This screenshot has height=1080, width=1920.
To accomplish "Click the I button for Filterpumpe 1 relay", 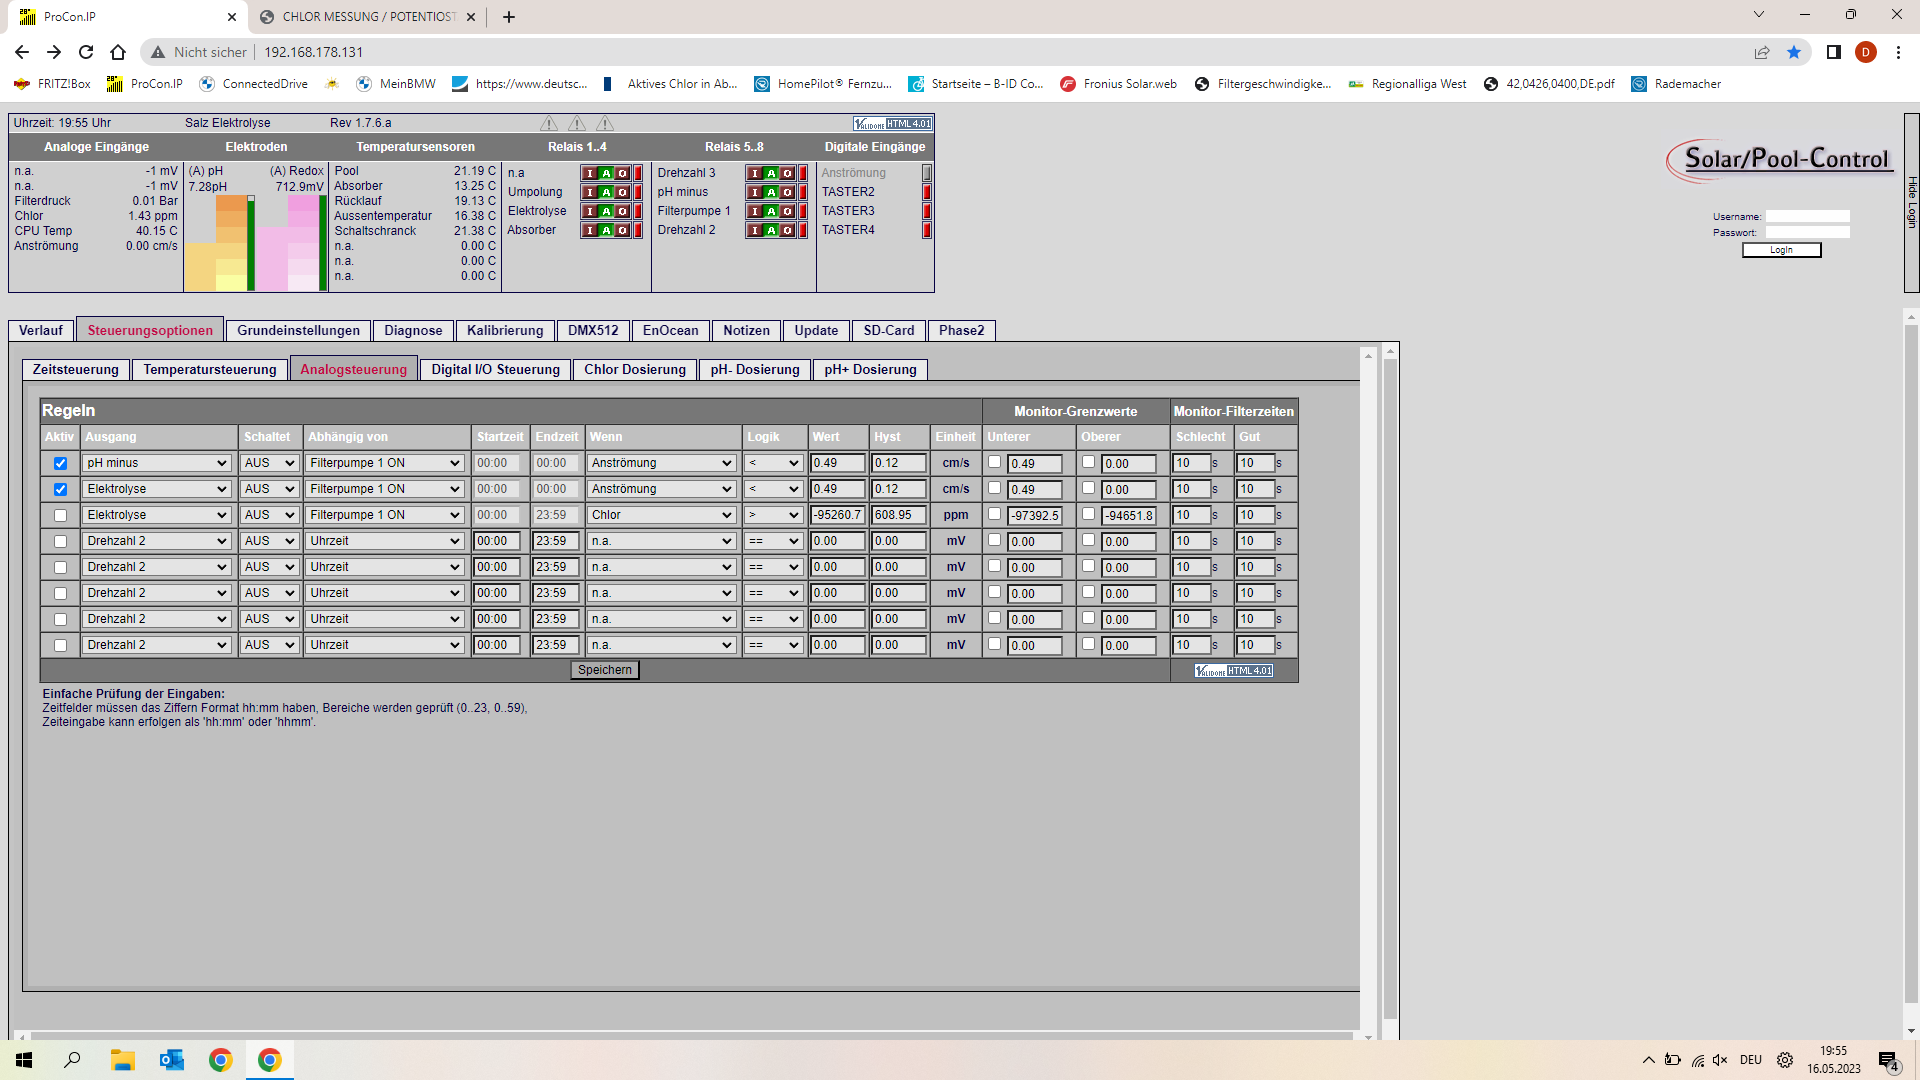I will pyautogui.click(x=755, y=211).
